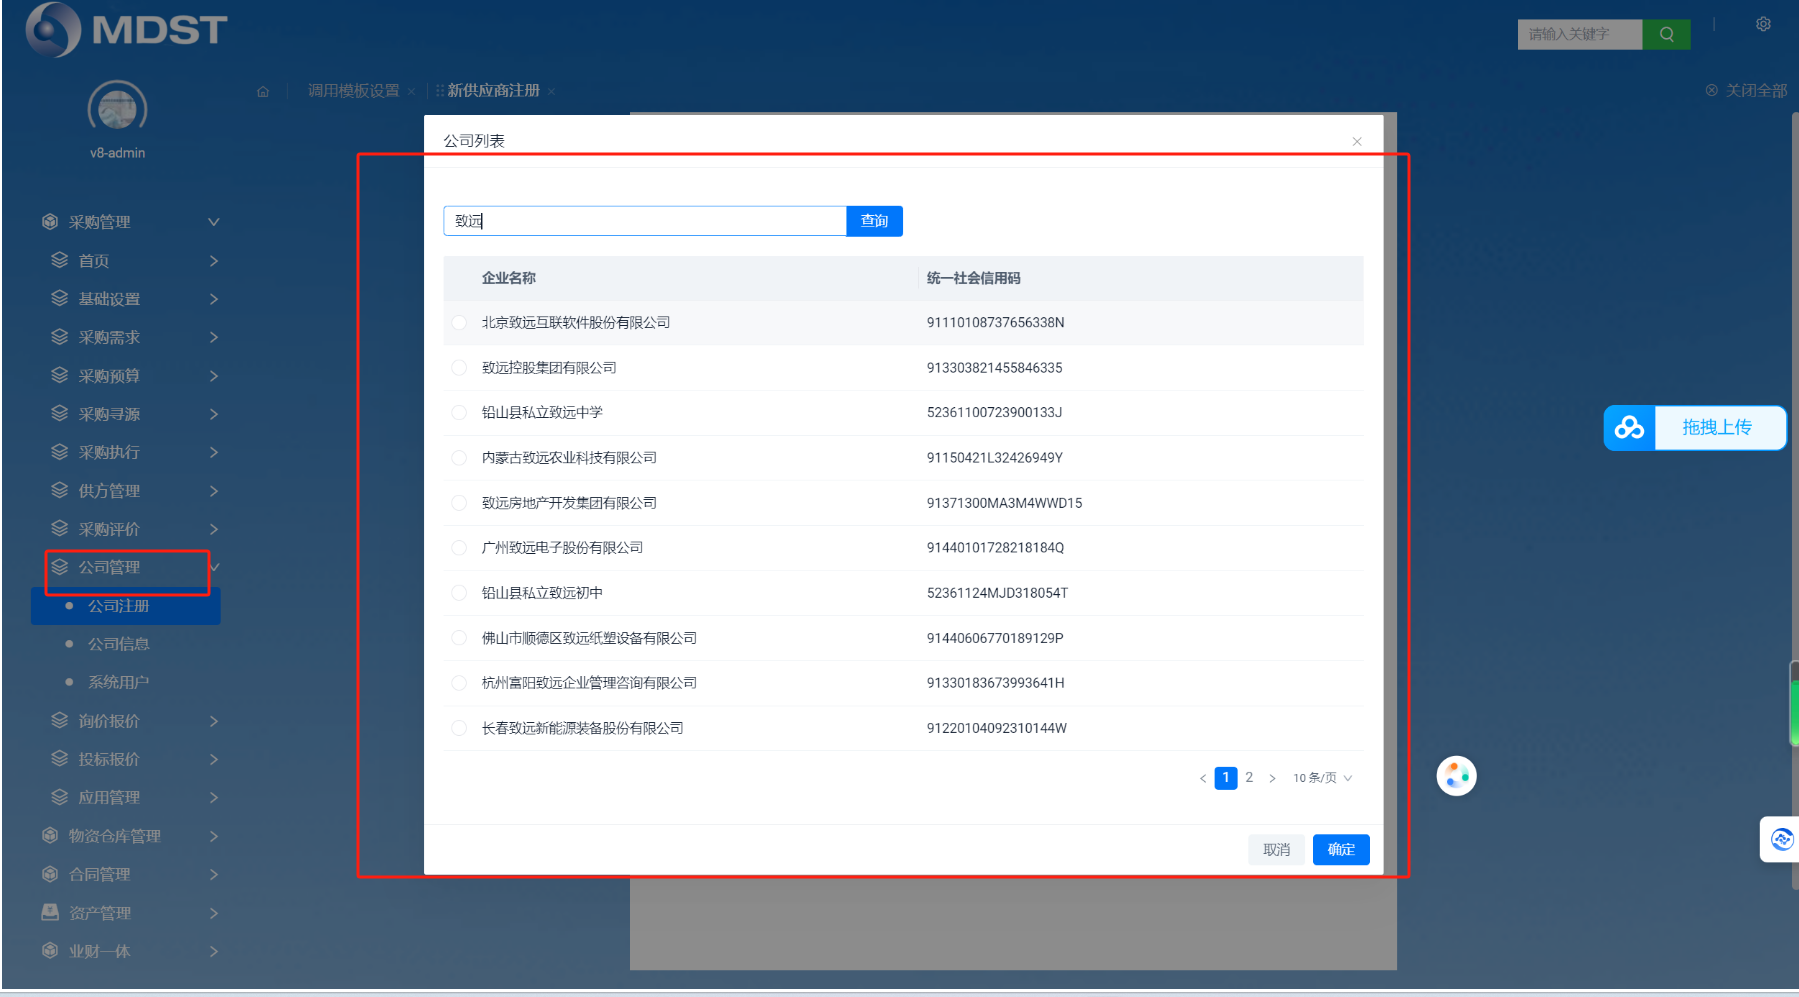1799x997 pixels.
Task: Click the 采购管理 cube icon in the sidebar
Action: coord(50,222)
